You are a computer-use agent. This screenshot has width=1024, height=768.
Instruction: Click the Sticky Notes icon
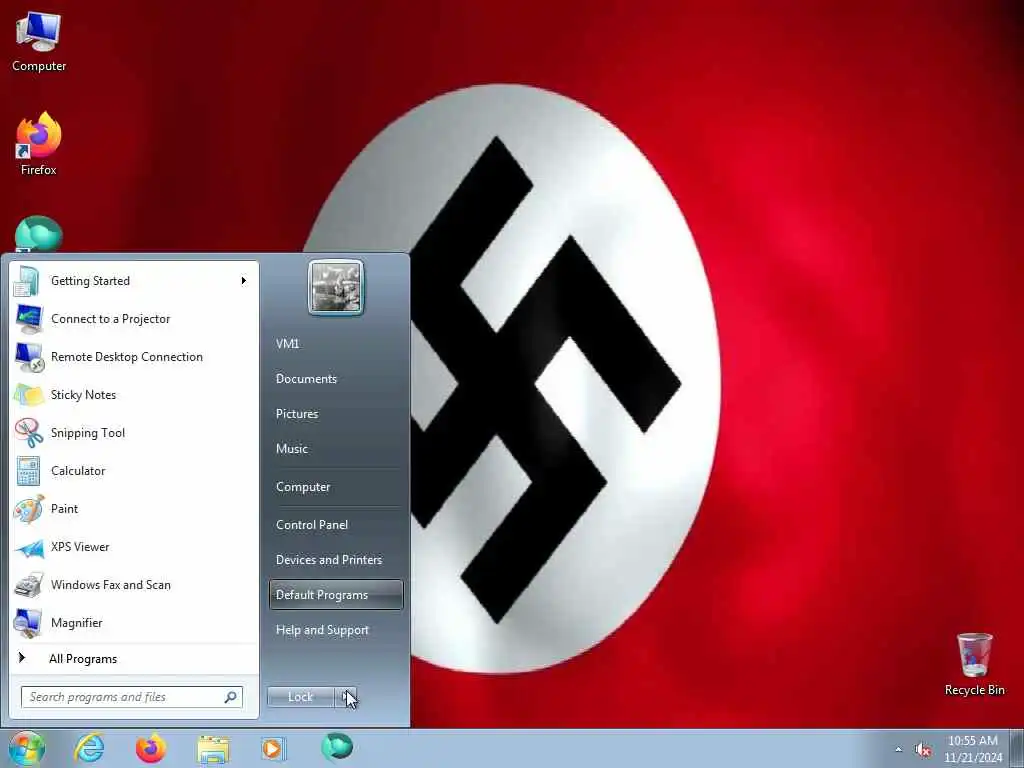pyautogui.click(x=29, y=395)
